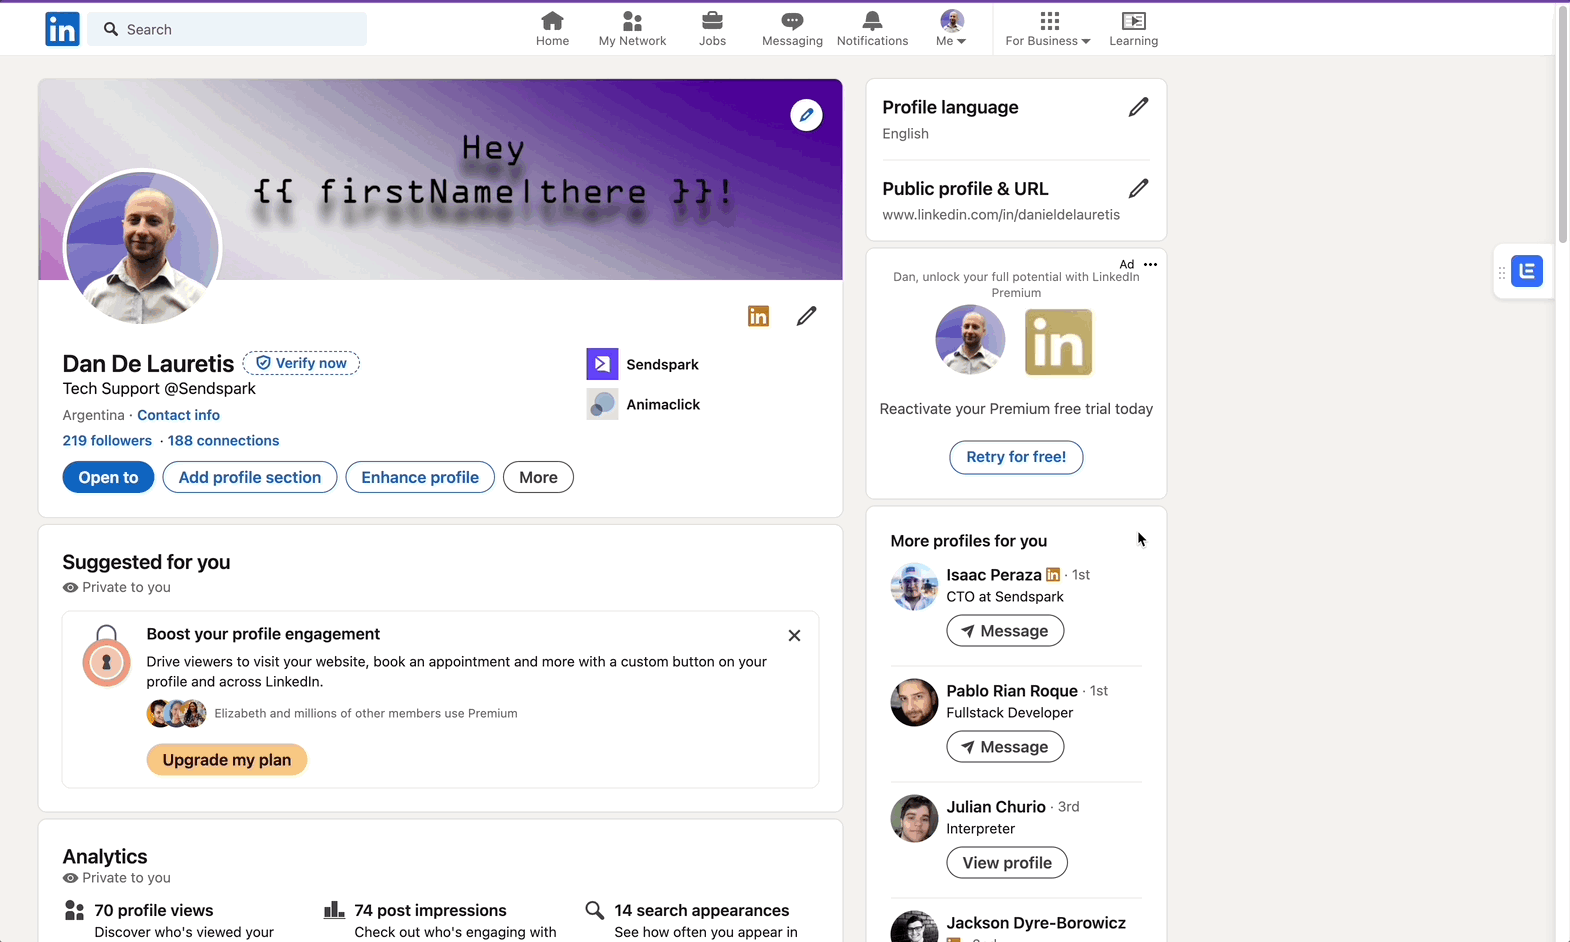Open 14 search appearances analytics
This screenshot has width=1570, height=942.
pyautogui.click(x=702, y=911)
